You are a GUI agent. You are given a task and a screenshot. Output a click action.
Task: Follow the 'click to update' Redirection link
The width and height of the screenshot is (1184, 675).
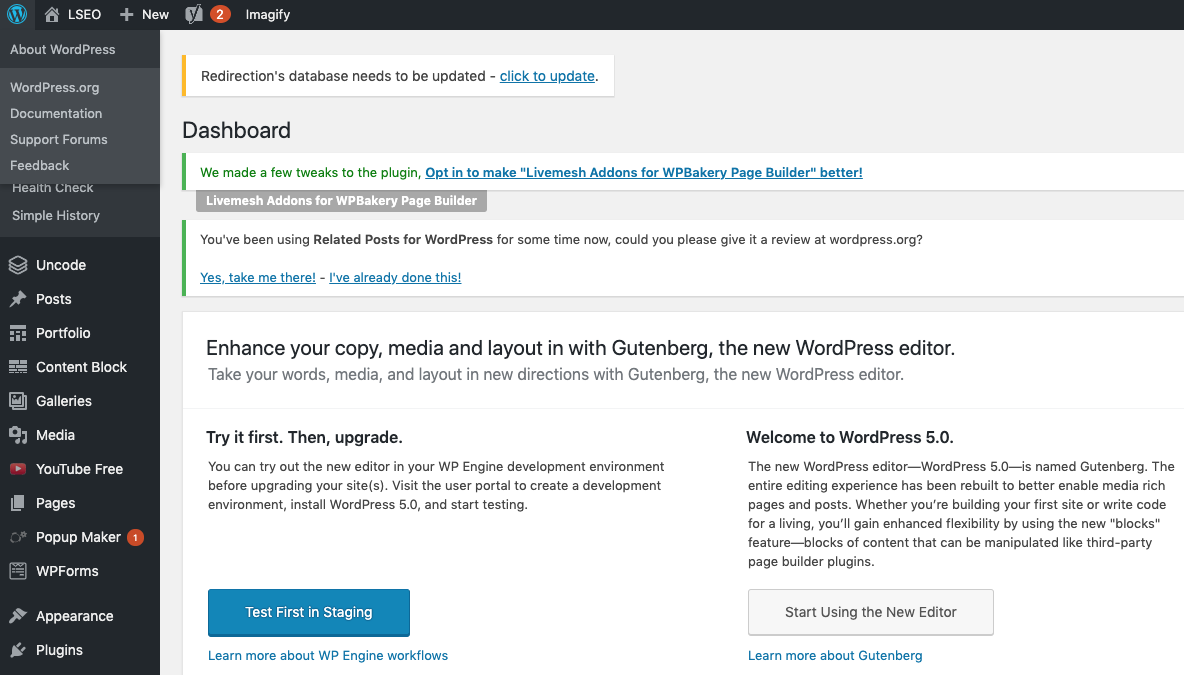click(547, 75)
